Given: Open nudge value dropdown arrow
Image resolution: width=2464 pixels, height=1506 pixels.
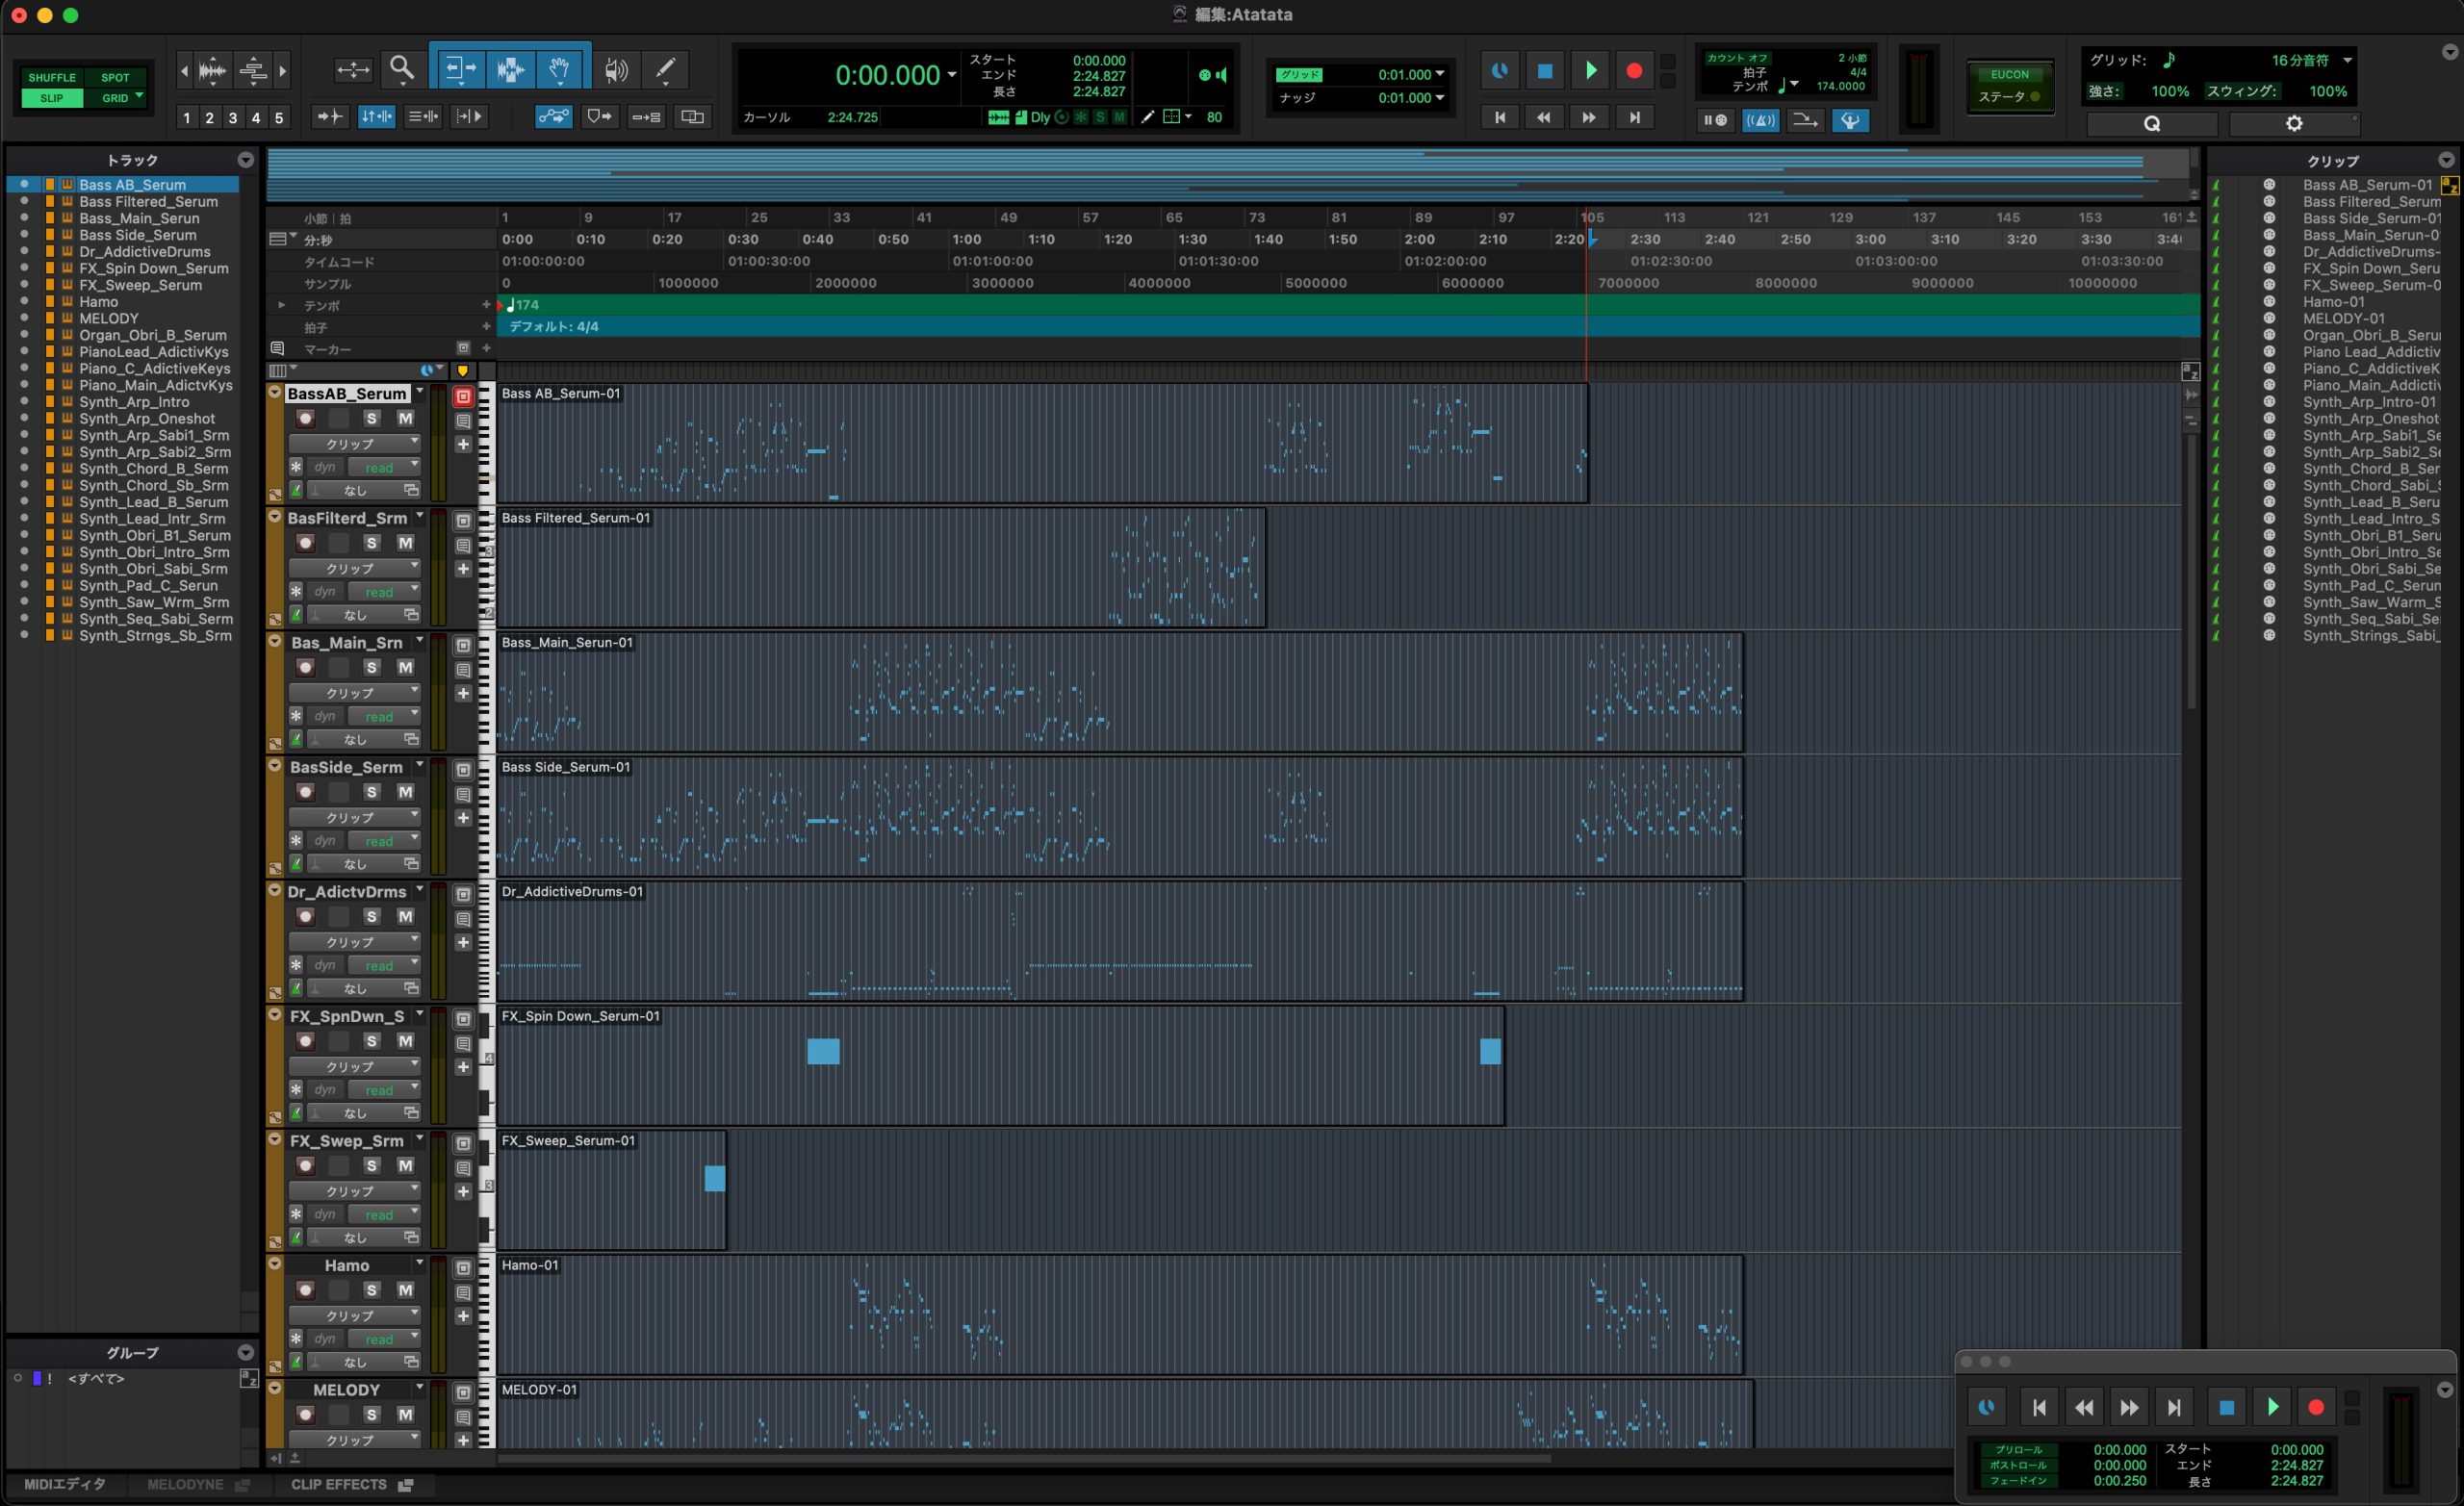Looking at the screenshot, I should pos(1440,98).
